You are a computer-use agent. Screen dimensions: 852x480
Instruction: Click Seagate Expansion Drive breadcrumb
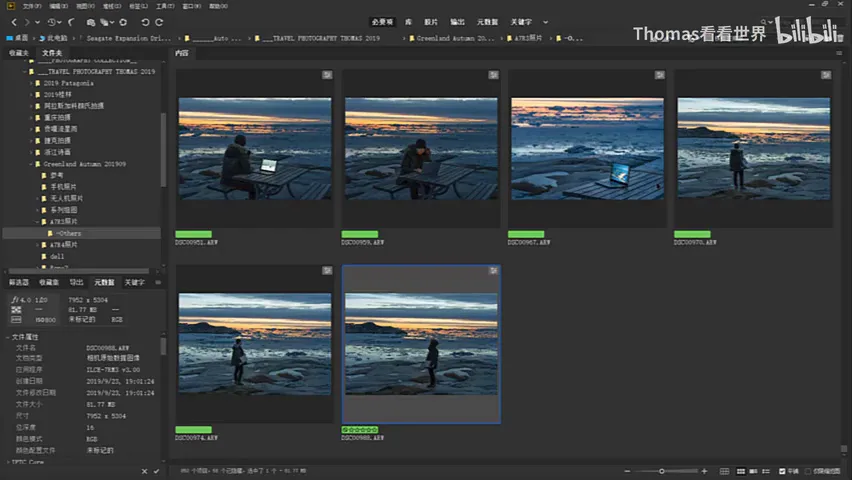click(129, 39)
